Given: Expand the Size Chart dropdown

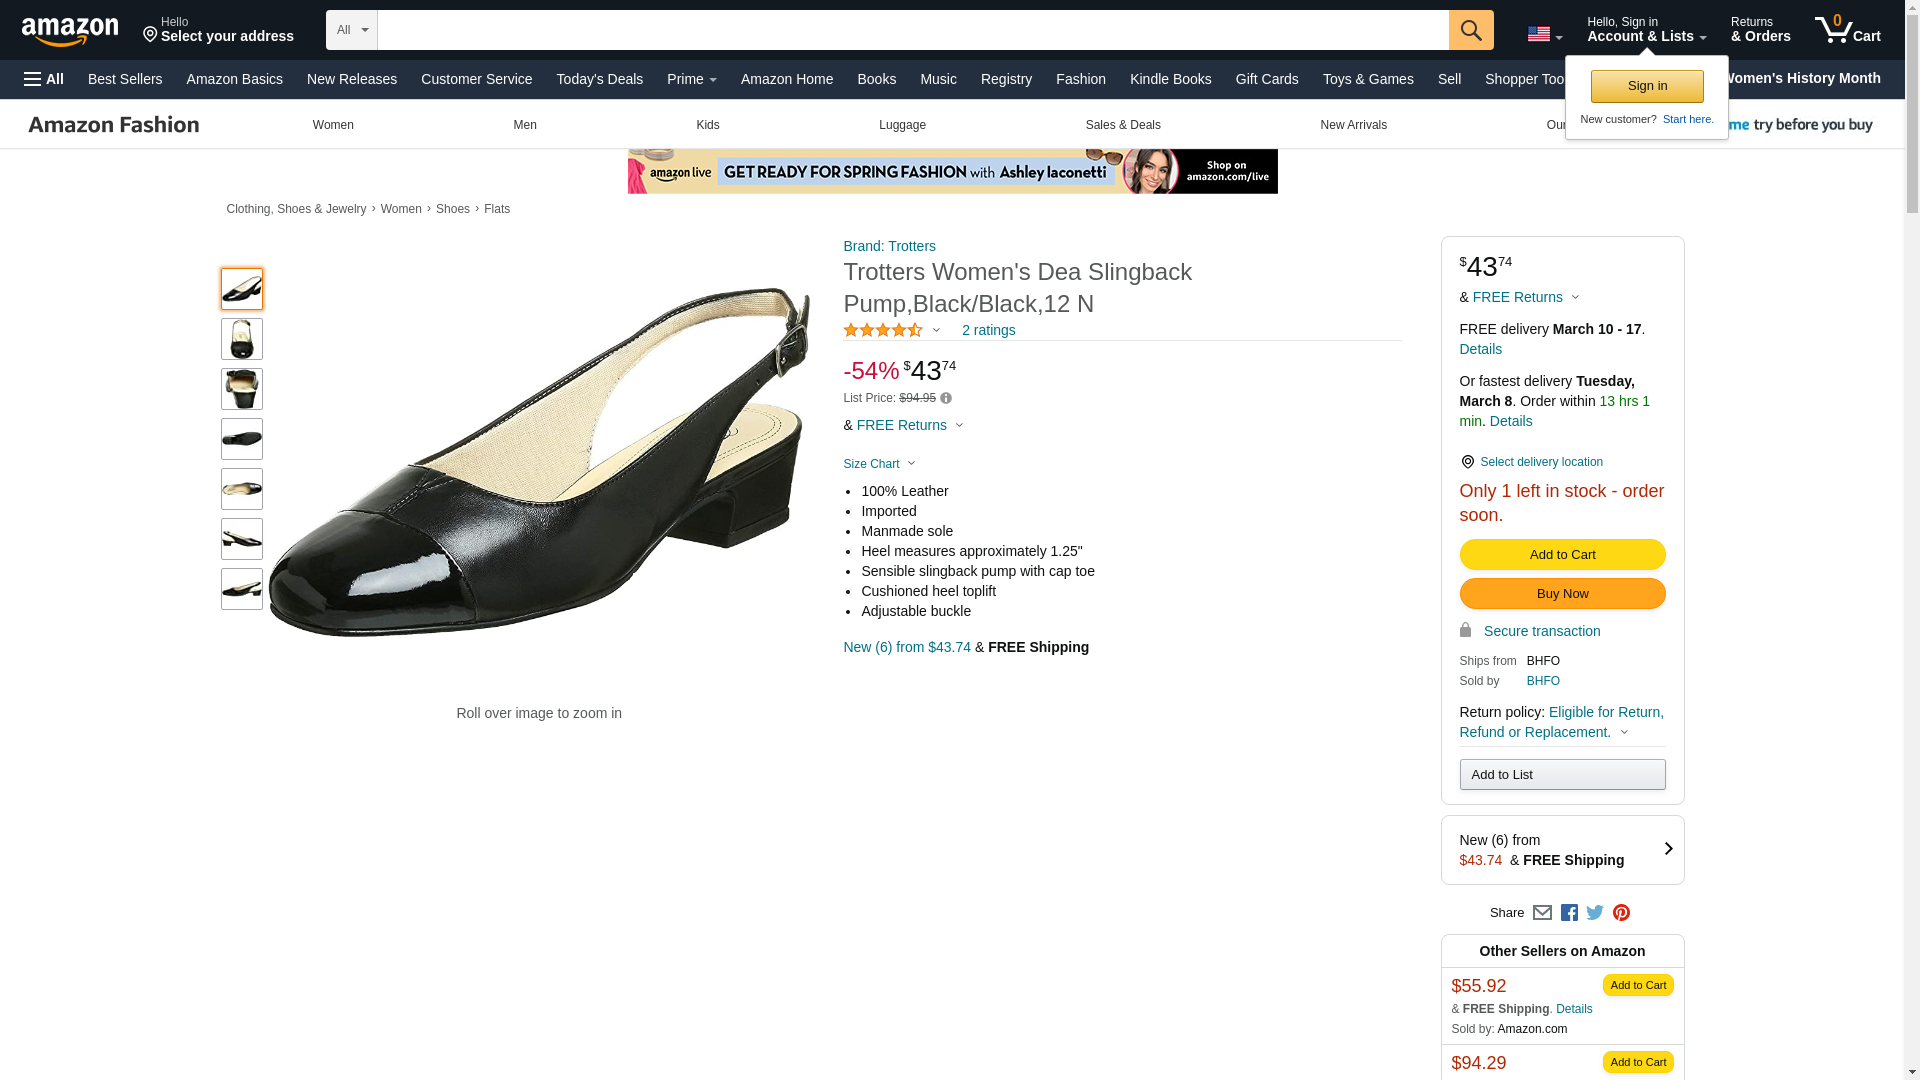Looking at the screenshot, I should [879, 464].
